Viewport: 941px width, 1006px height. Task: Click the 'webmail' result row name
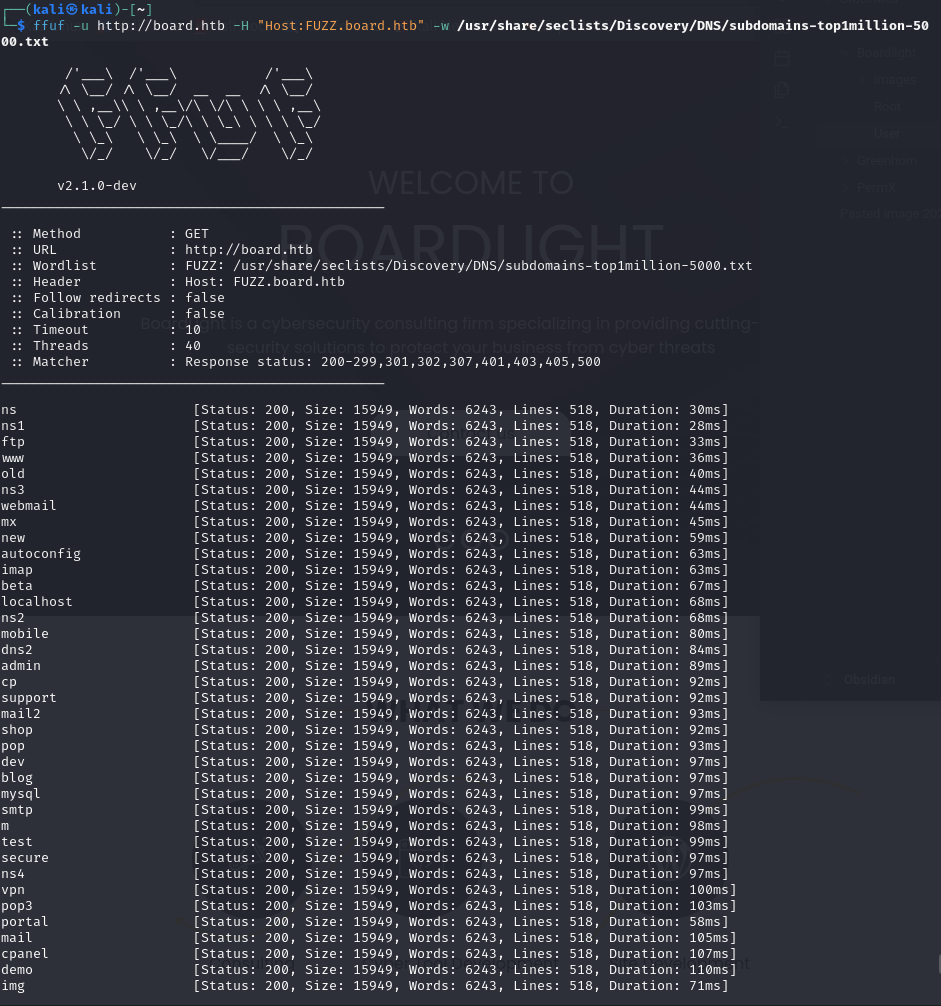(x=28, y=506)
